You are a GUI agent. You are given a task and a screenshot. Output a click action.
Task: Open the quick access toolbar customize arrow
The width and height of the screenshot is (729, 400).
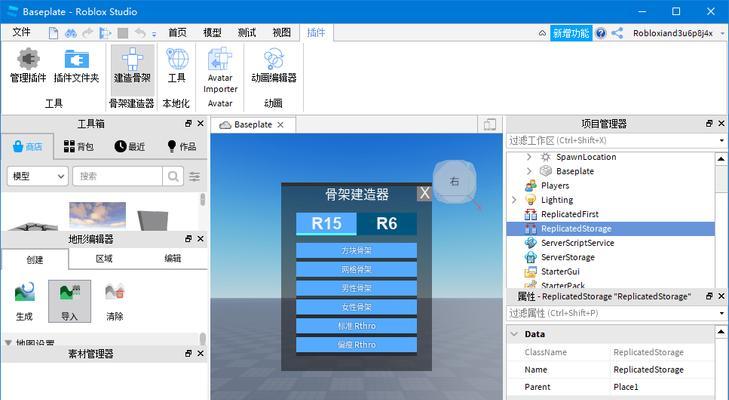[154, 34]
